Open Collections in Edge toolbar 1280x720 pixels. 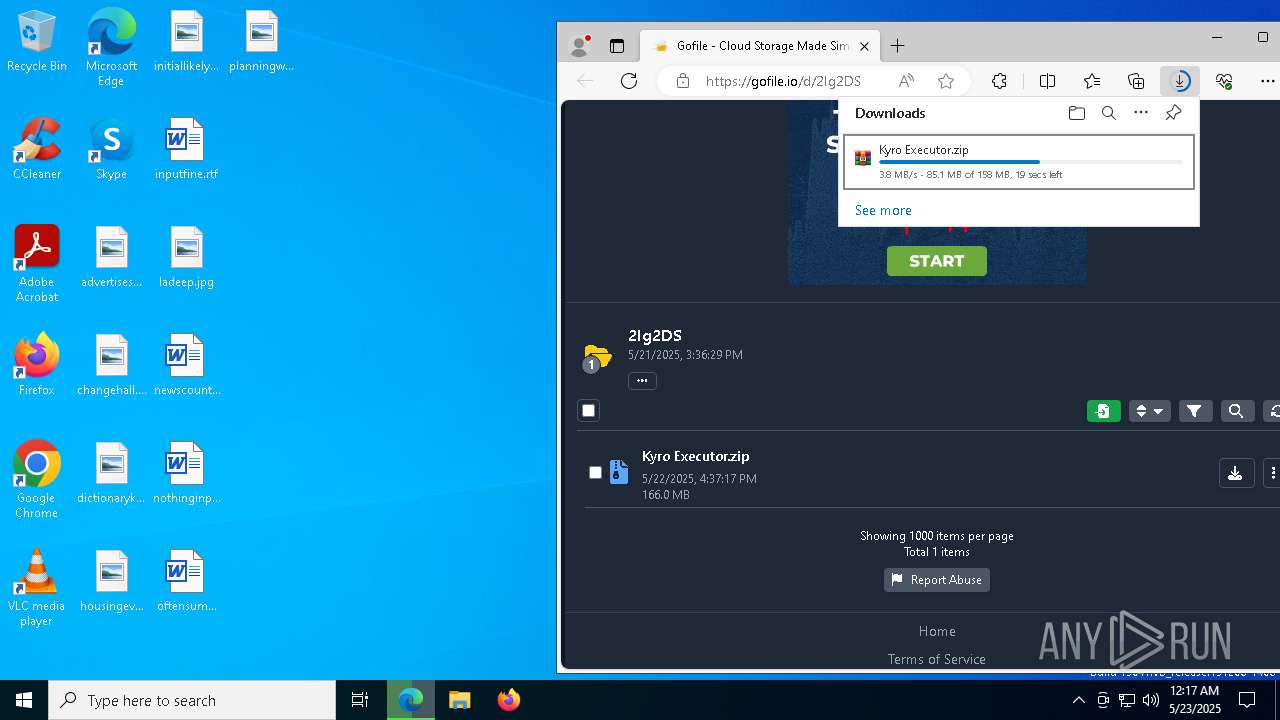[1136, 81]
